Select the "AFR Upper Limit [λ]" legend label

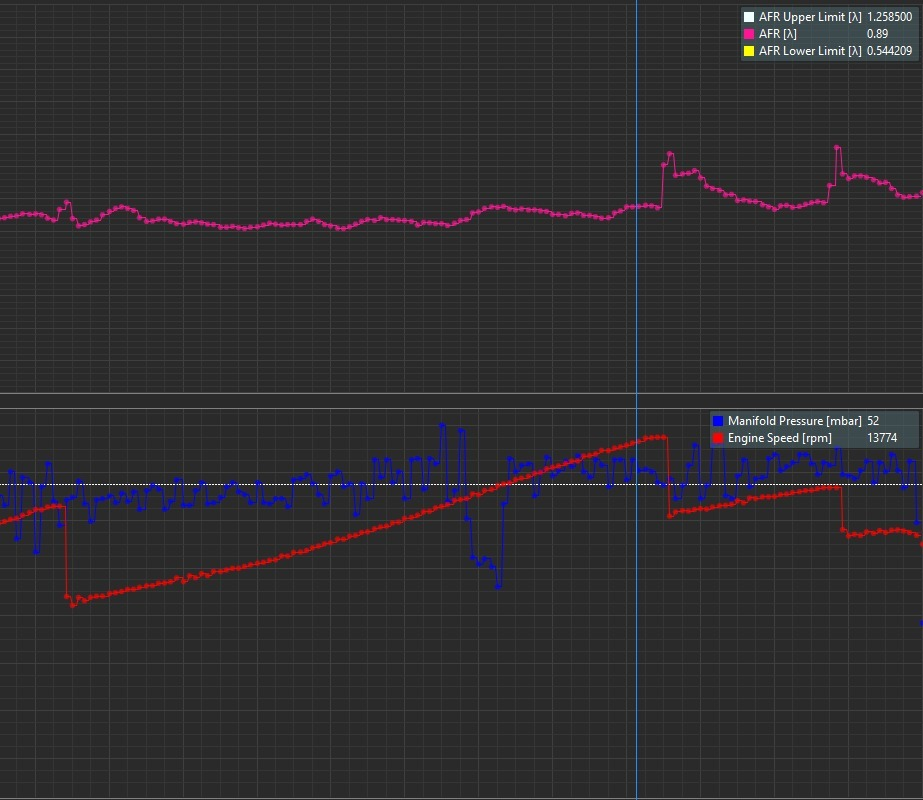tap(810, 17)
